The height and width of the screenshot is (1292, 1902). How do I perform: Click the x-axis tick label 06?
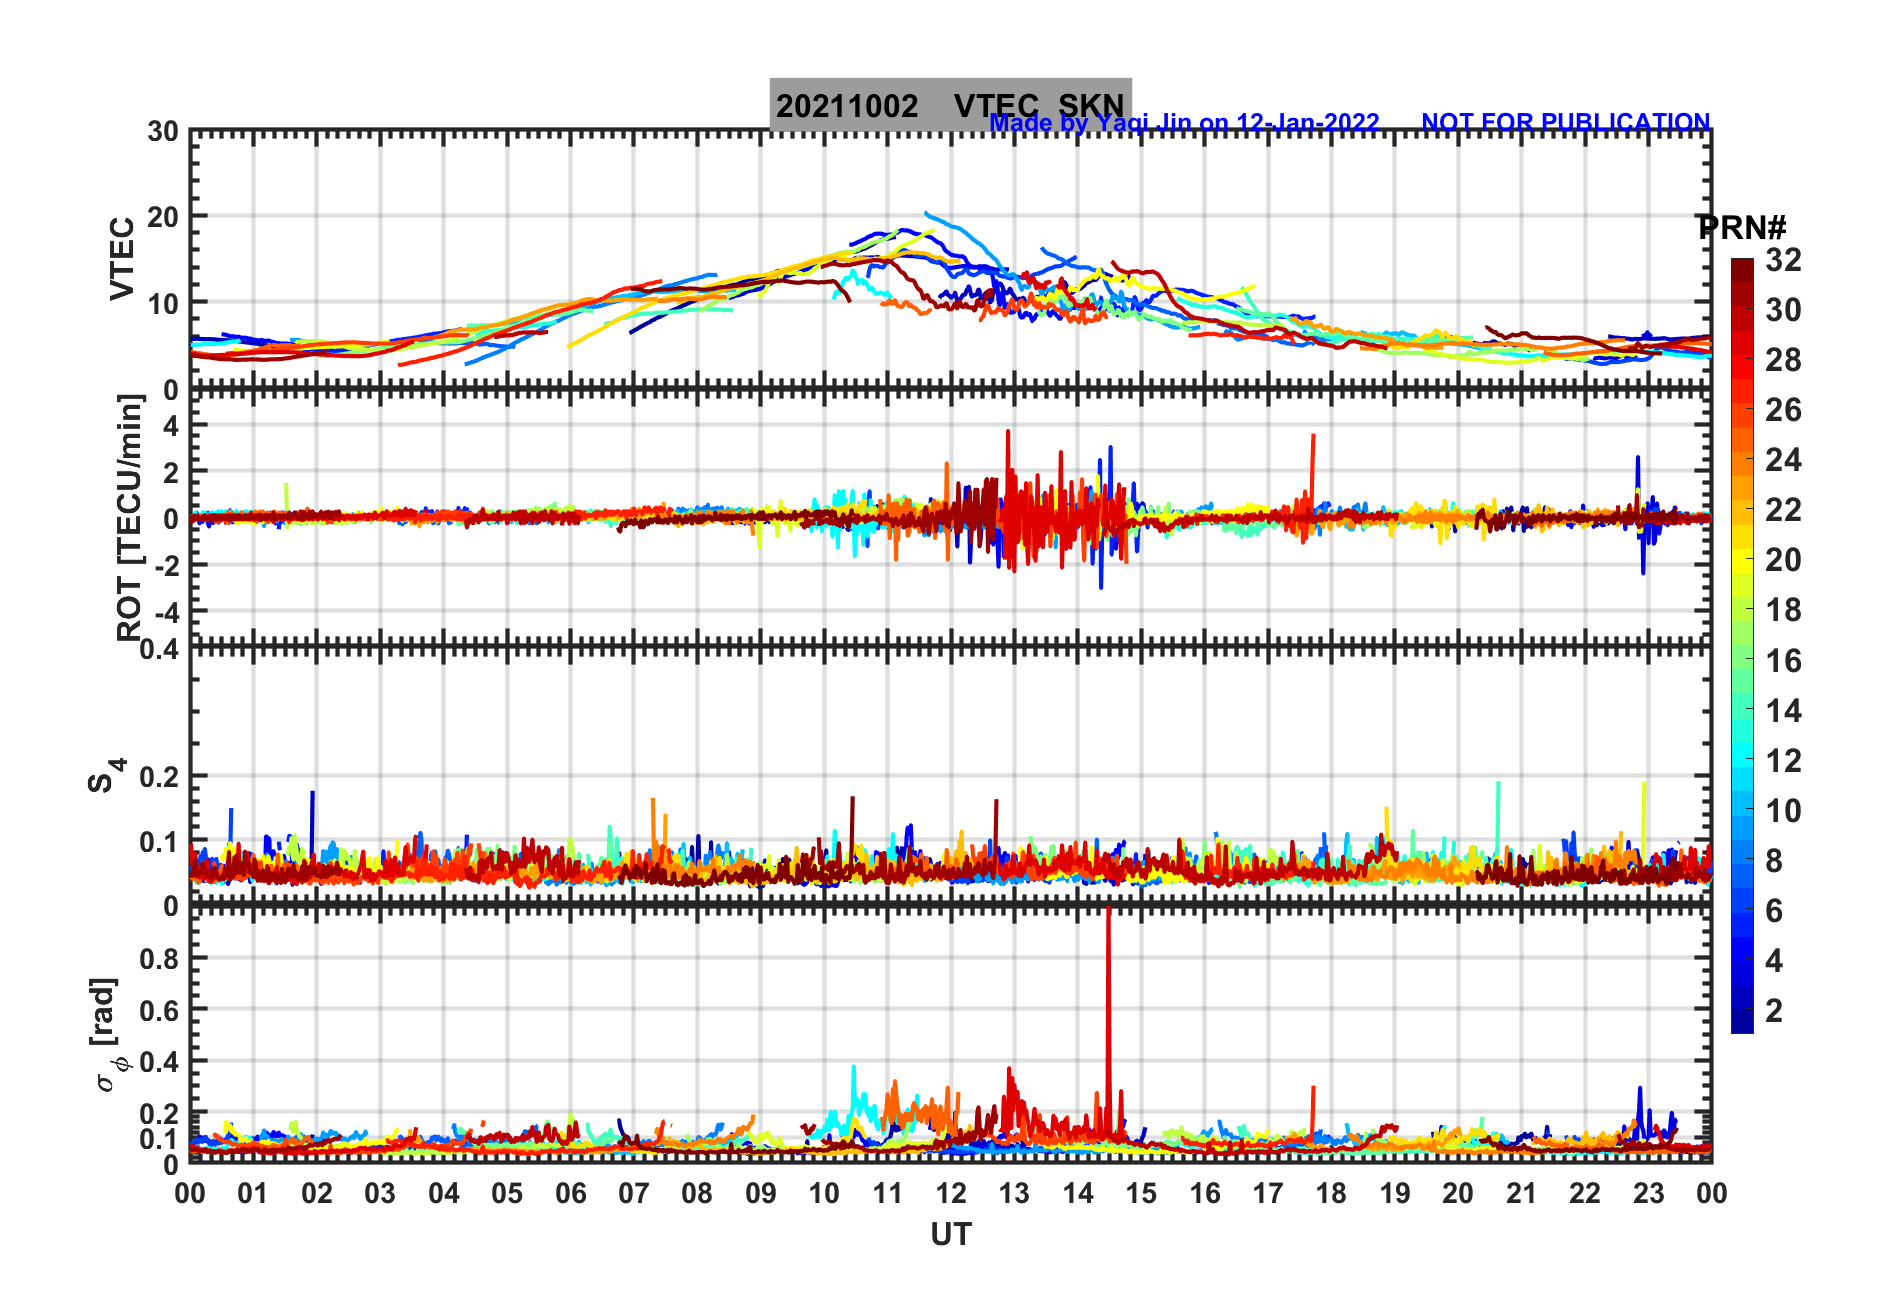coord(570,1193)
